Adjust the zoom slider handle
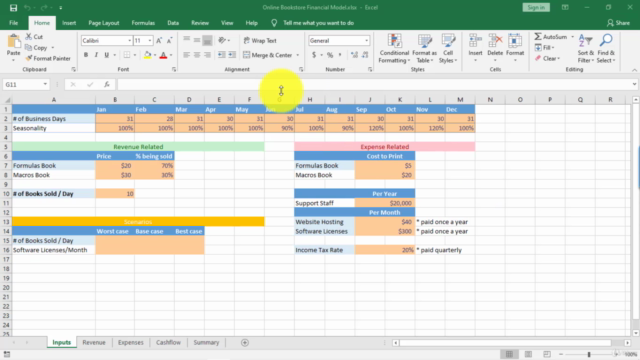Image resolution: width=640 pixels, height=360 pixels. (x=589, y=354)
